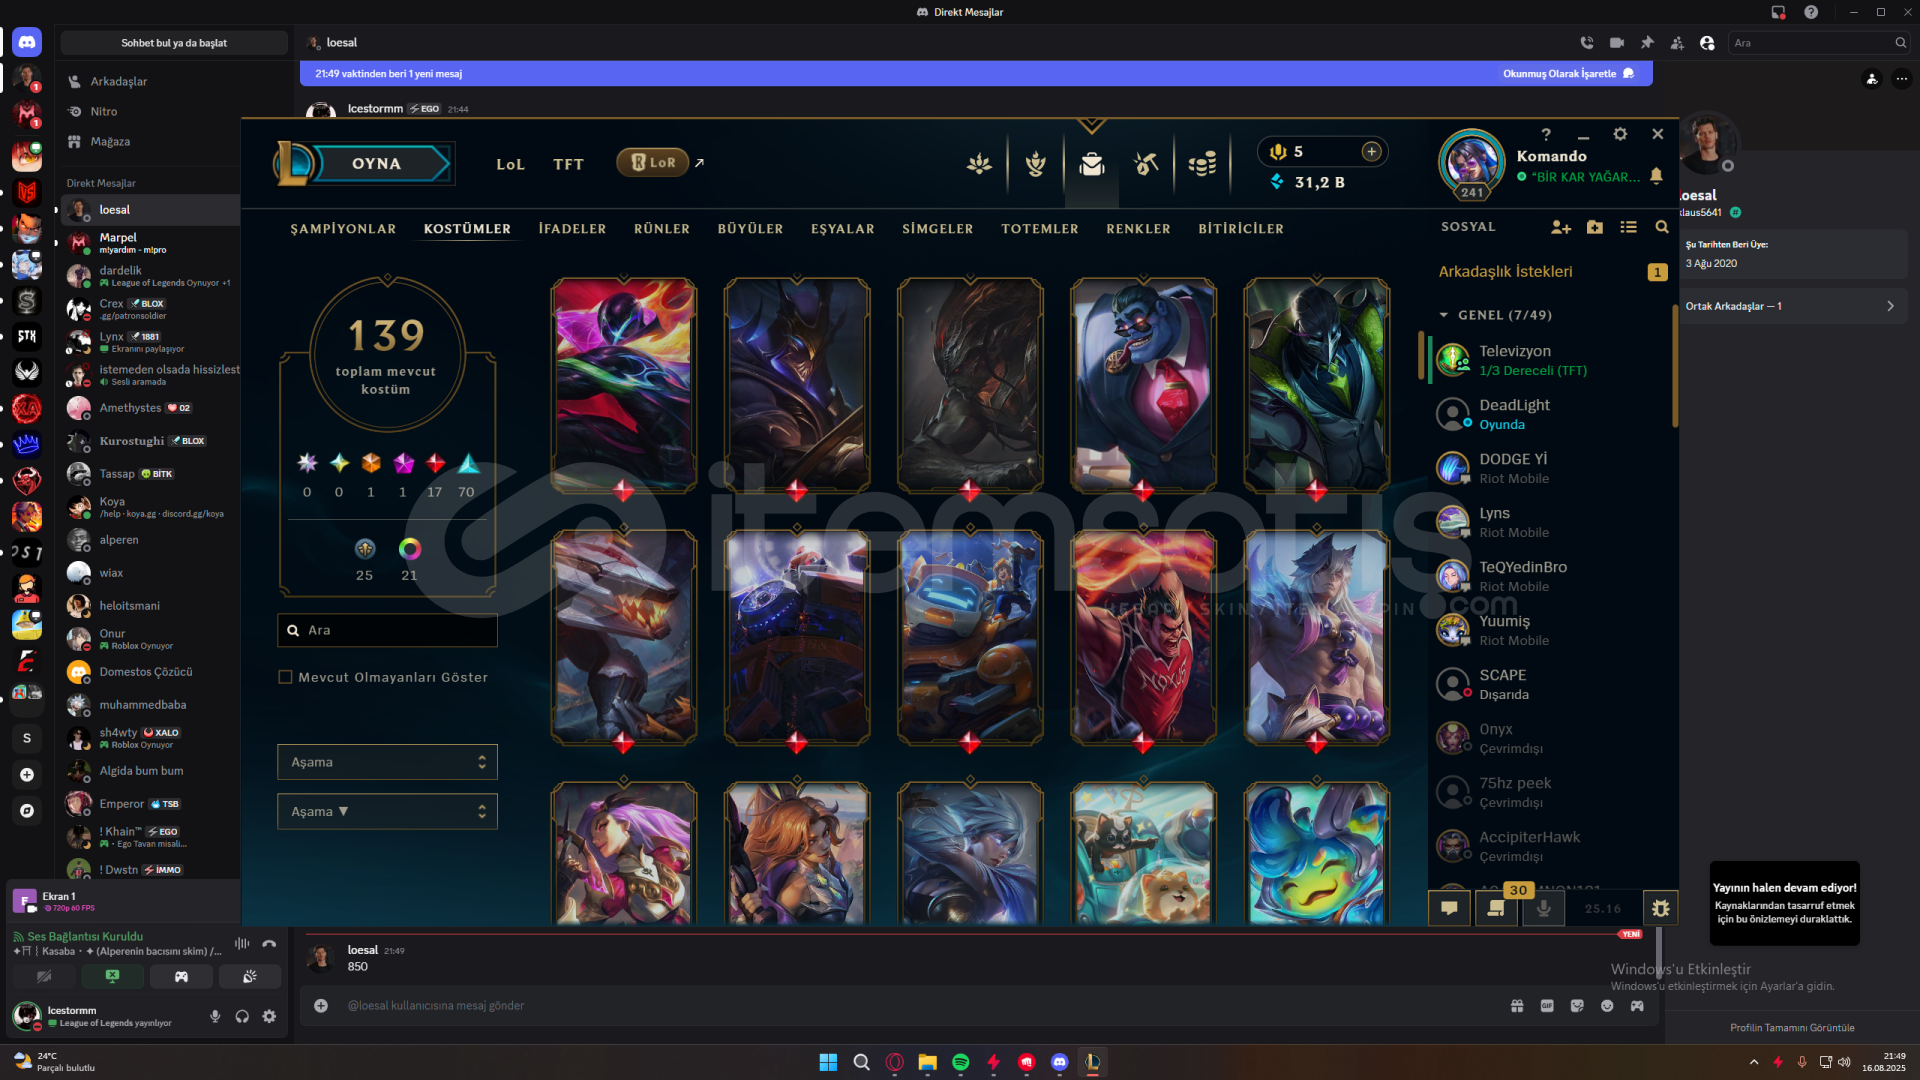
Task: Open Marpel direct message
Action: pos(150,243)
